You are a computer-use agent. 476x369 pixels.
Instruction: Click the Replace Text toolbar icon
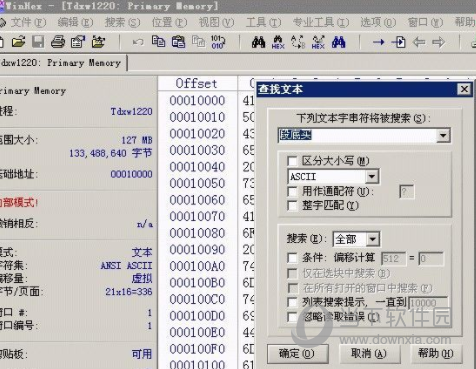tap(298, 42)
